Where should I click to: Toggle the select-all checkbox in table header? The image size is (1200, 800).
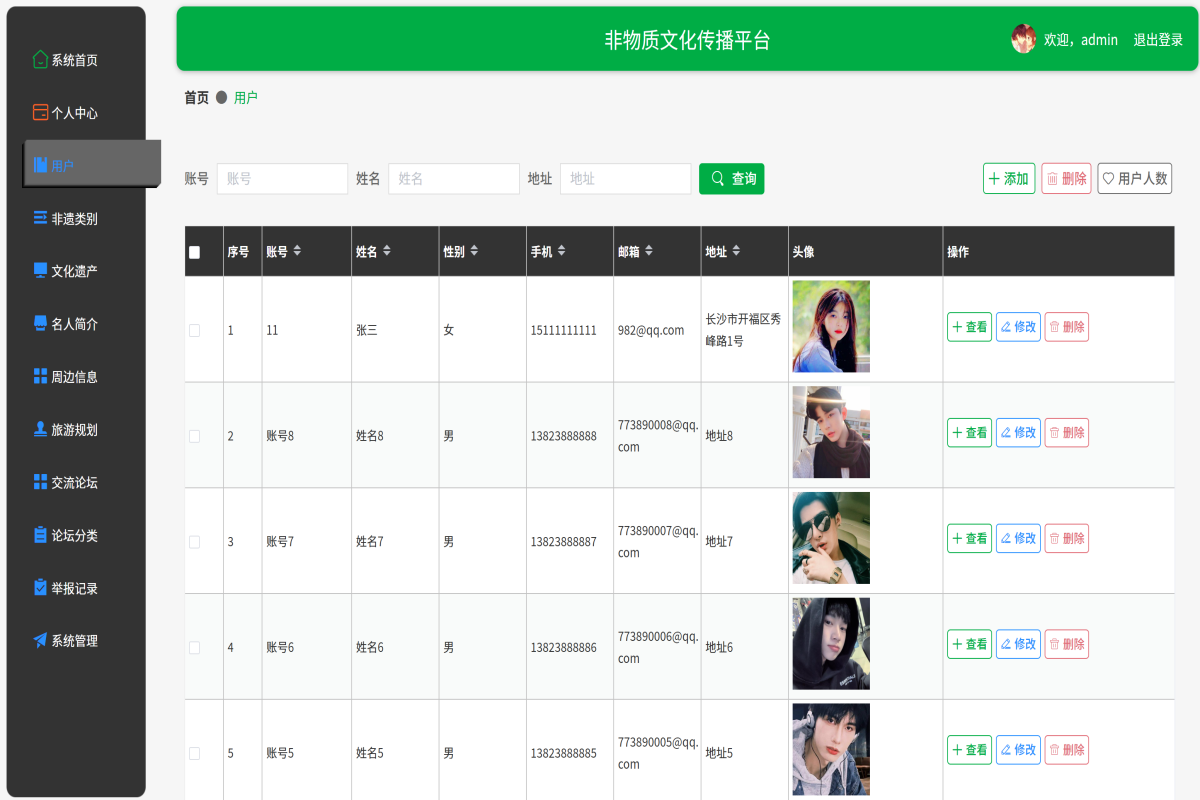(194, 252)
